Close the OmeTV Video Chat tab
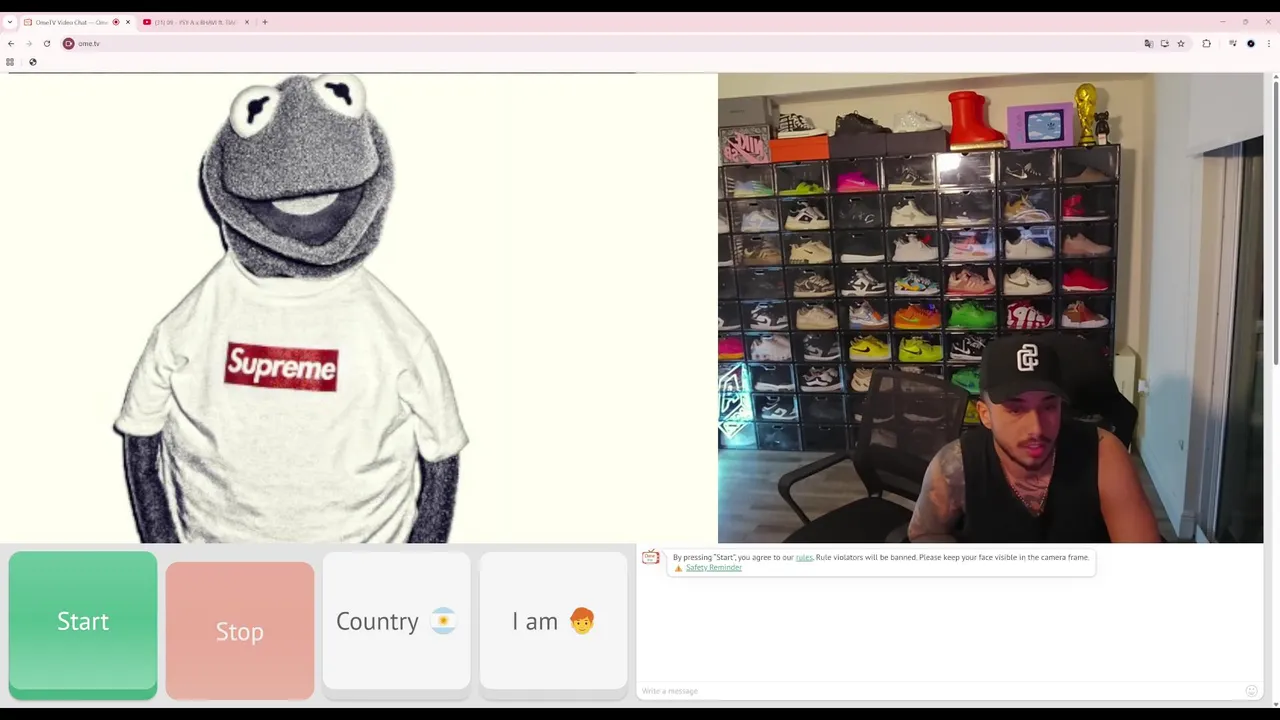 pos(128,22)
